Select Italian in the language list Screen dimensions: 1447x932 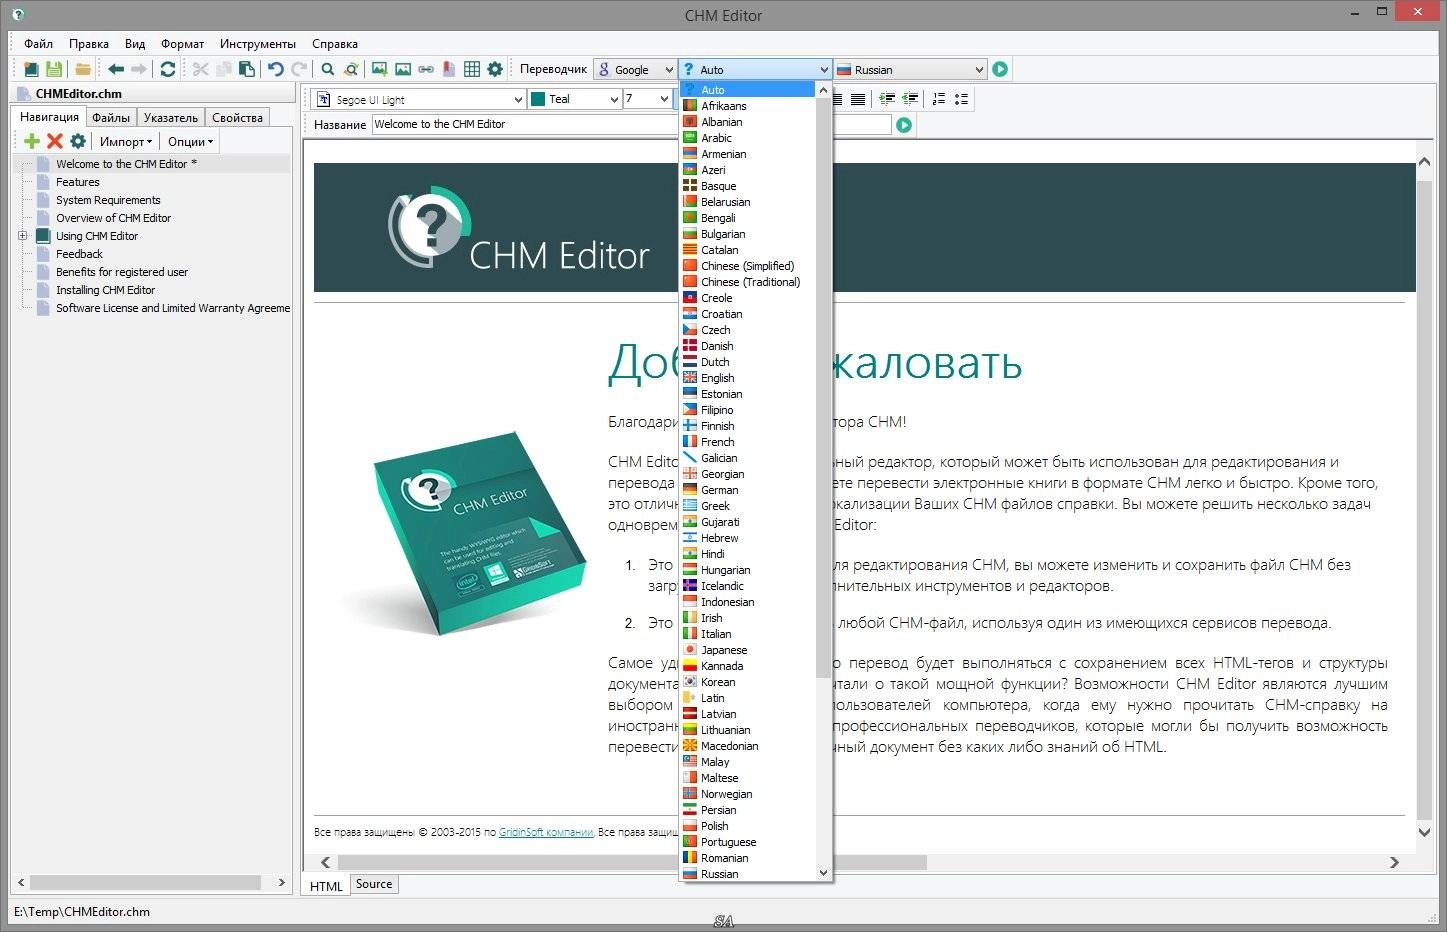pyautogui.click(x=749, y=634)
